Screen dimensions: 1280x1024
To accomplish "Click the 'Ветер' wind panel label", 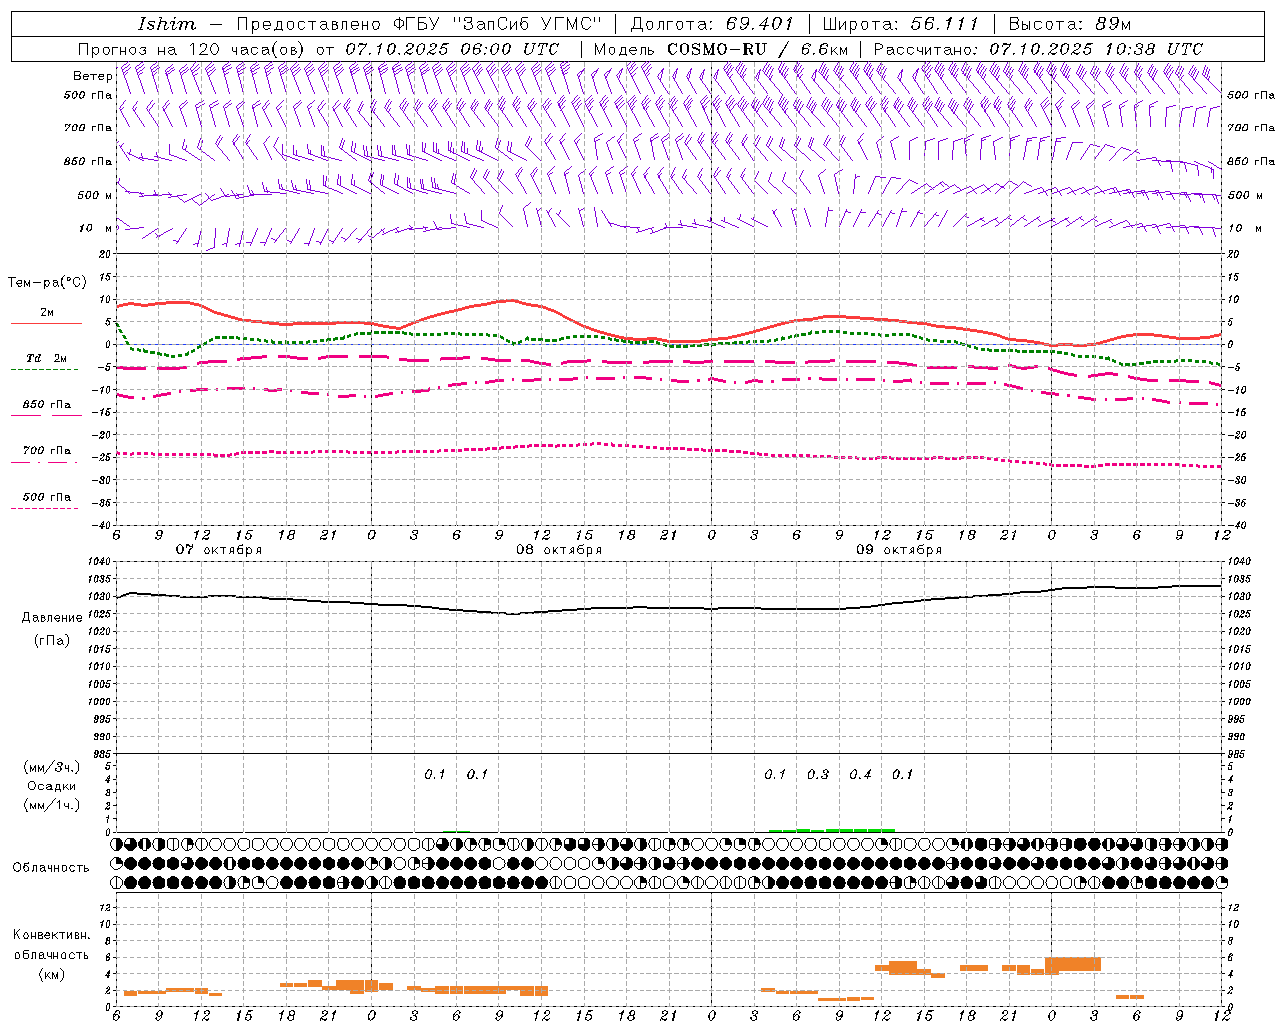I will click(x=92, y=76).
